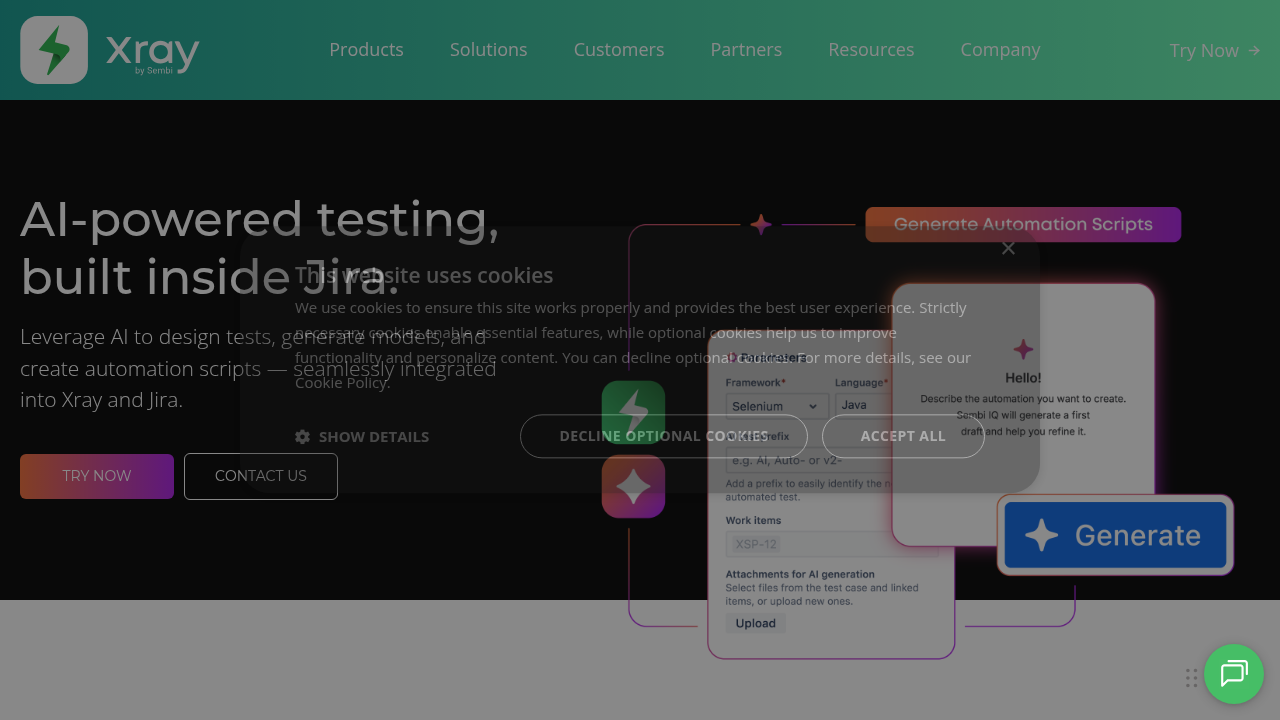Open the Solutions menu
The height and width of the screenshot is (720, 1280).
coord(488,50)
